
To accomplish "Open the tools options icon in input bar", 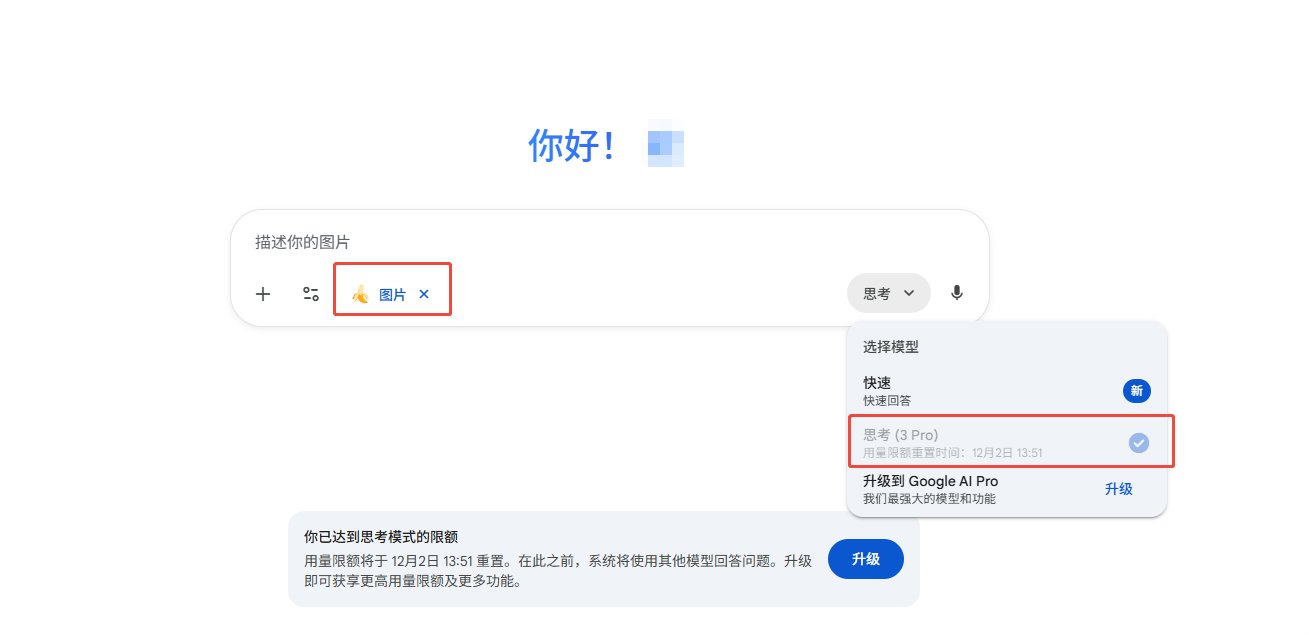I will coord(310,293).
